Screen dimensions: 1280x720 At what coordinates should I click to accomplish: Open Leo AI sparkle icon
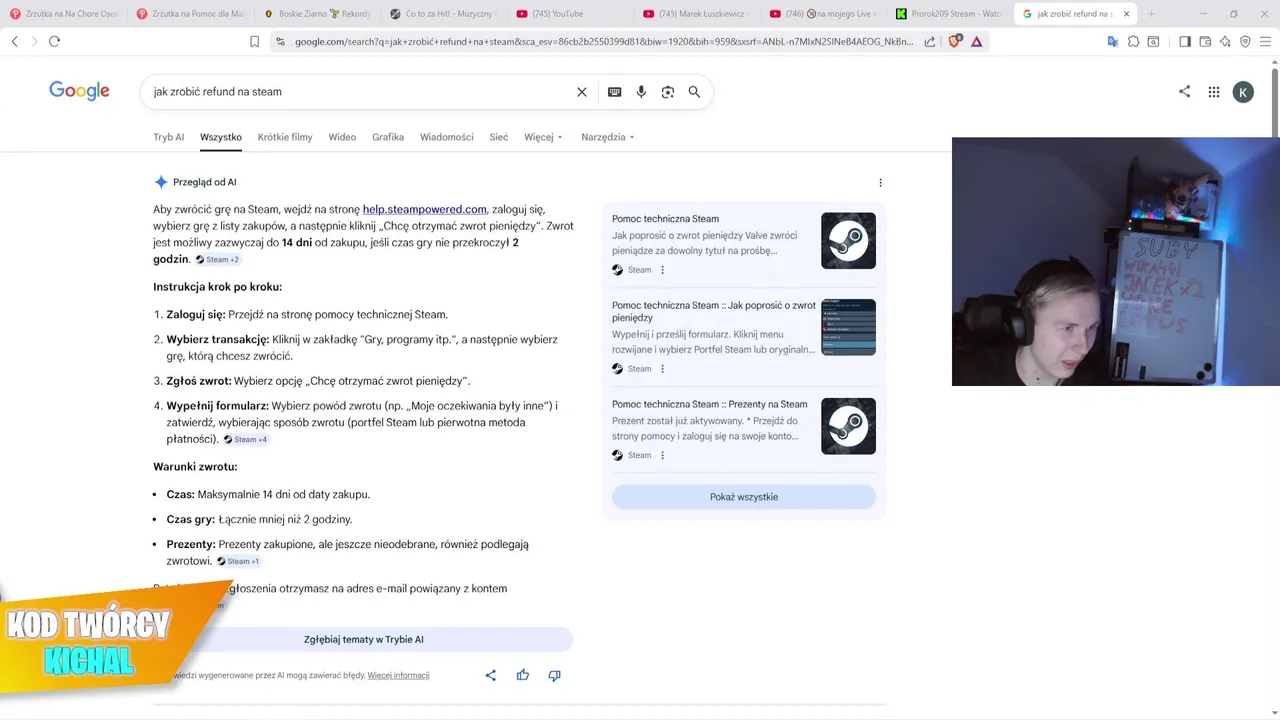(x=1225, y=41)
